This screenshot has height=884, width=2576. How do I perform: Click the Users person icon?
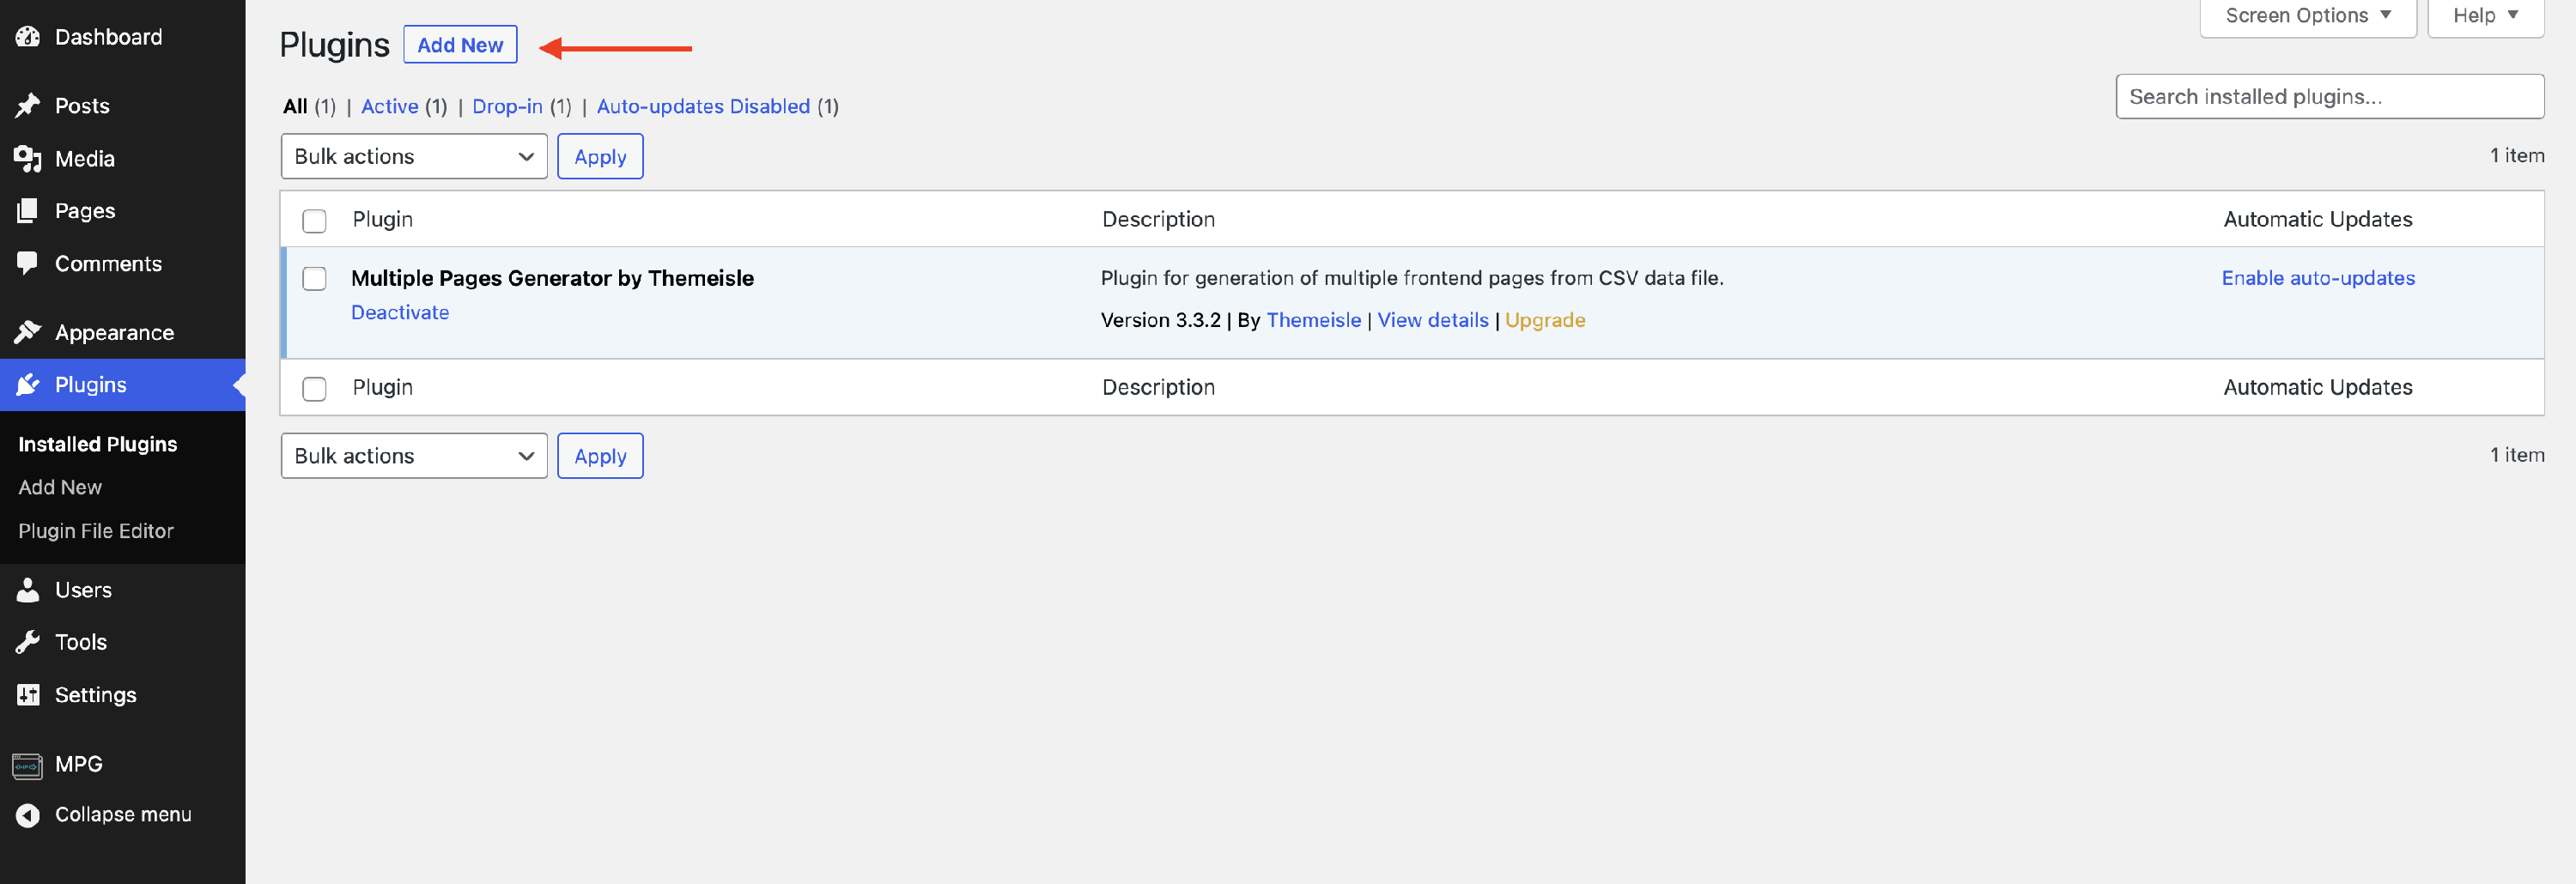28,590
